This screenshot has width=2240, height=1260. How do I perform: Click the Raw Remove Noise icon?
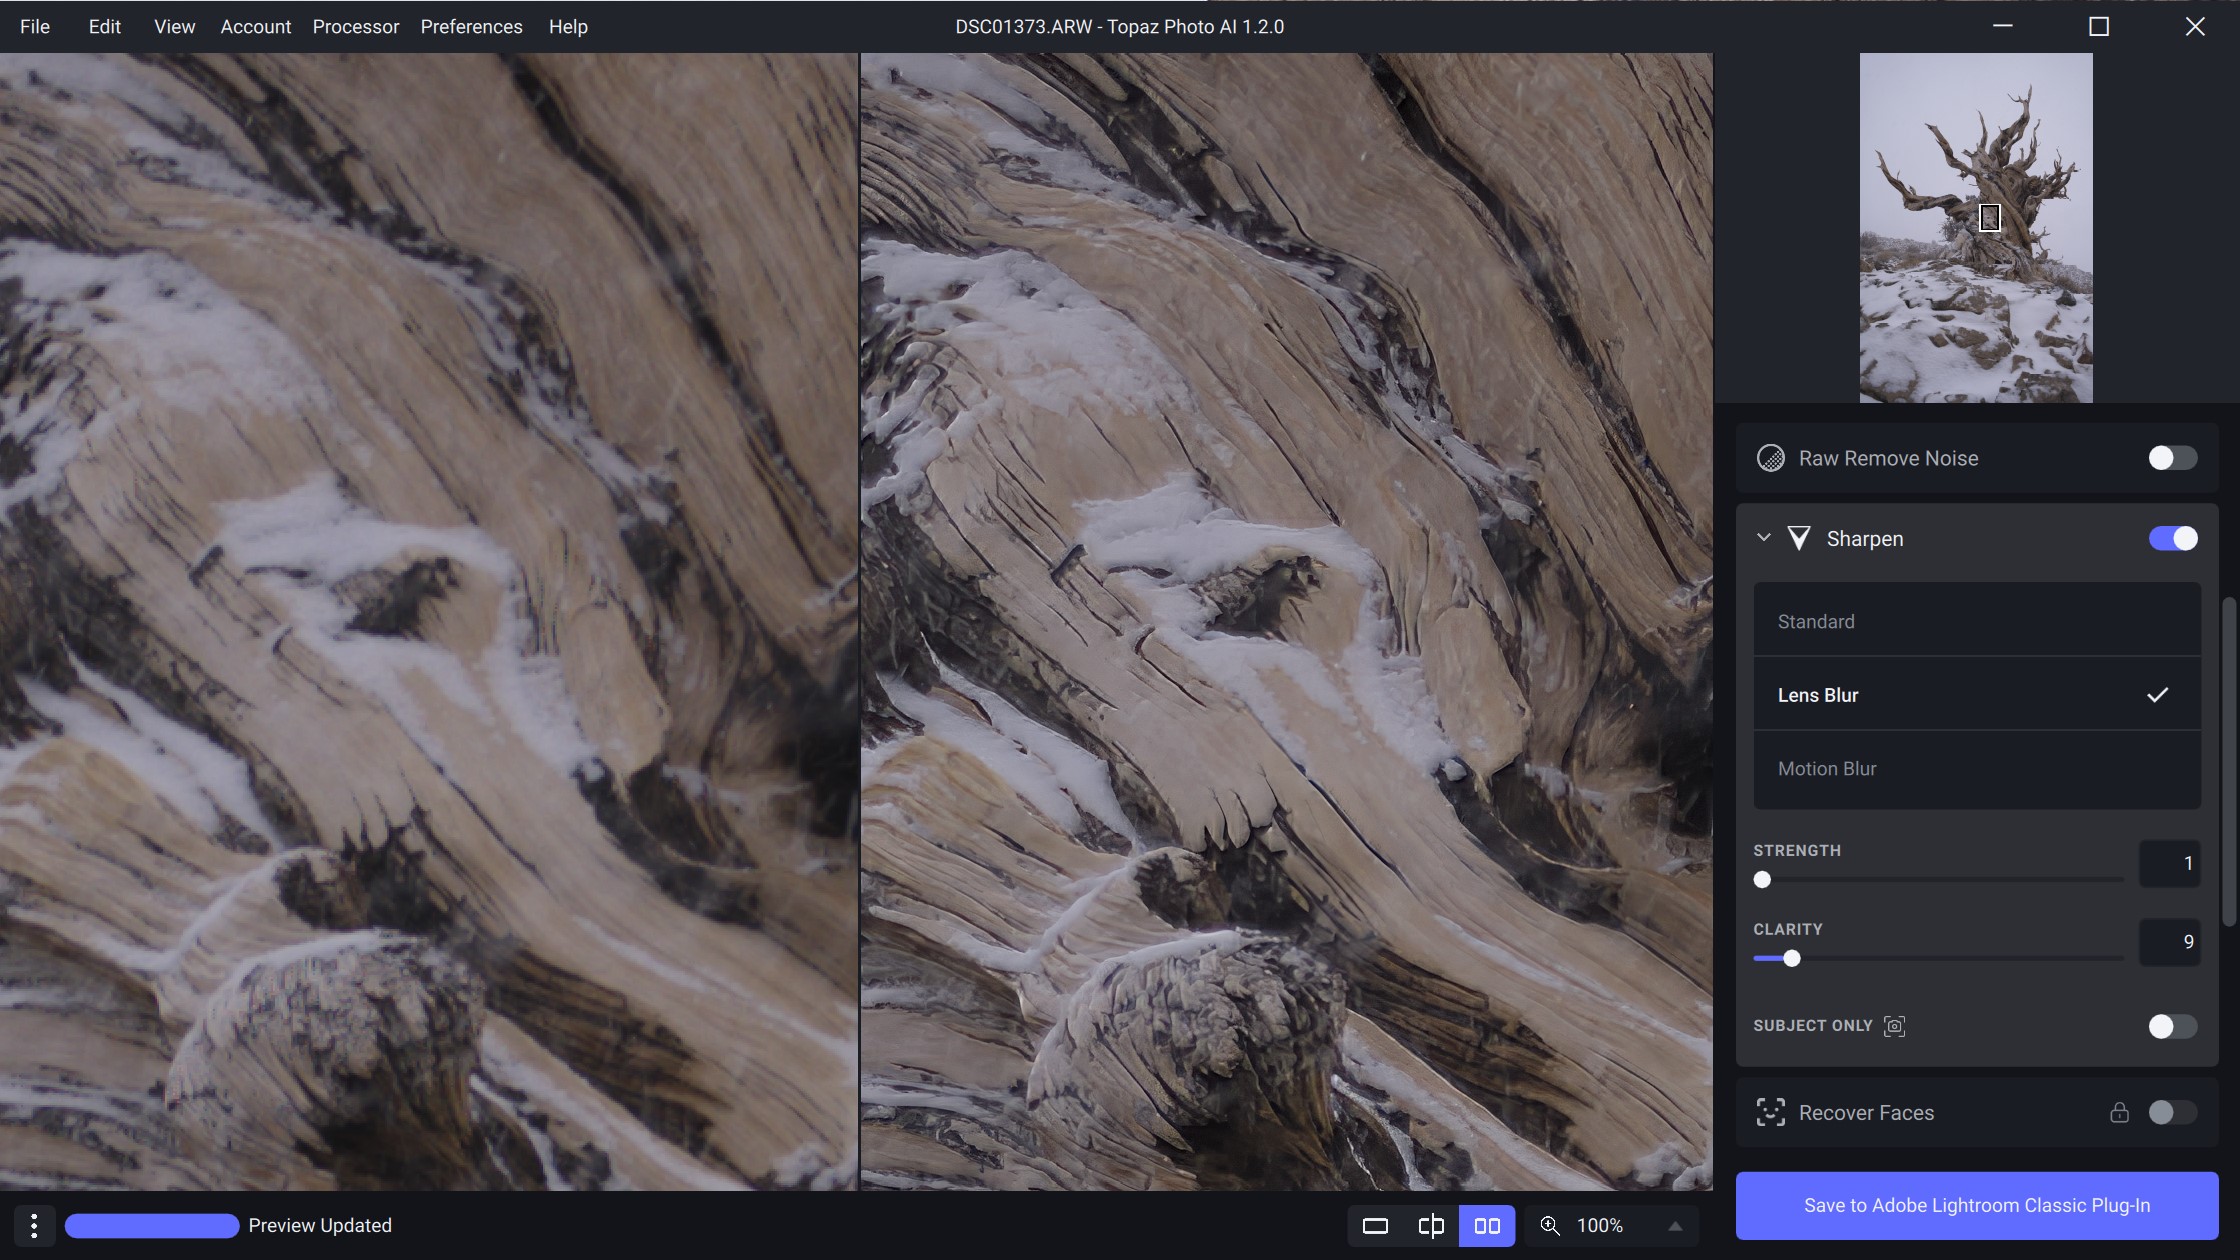(1772, 458)
